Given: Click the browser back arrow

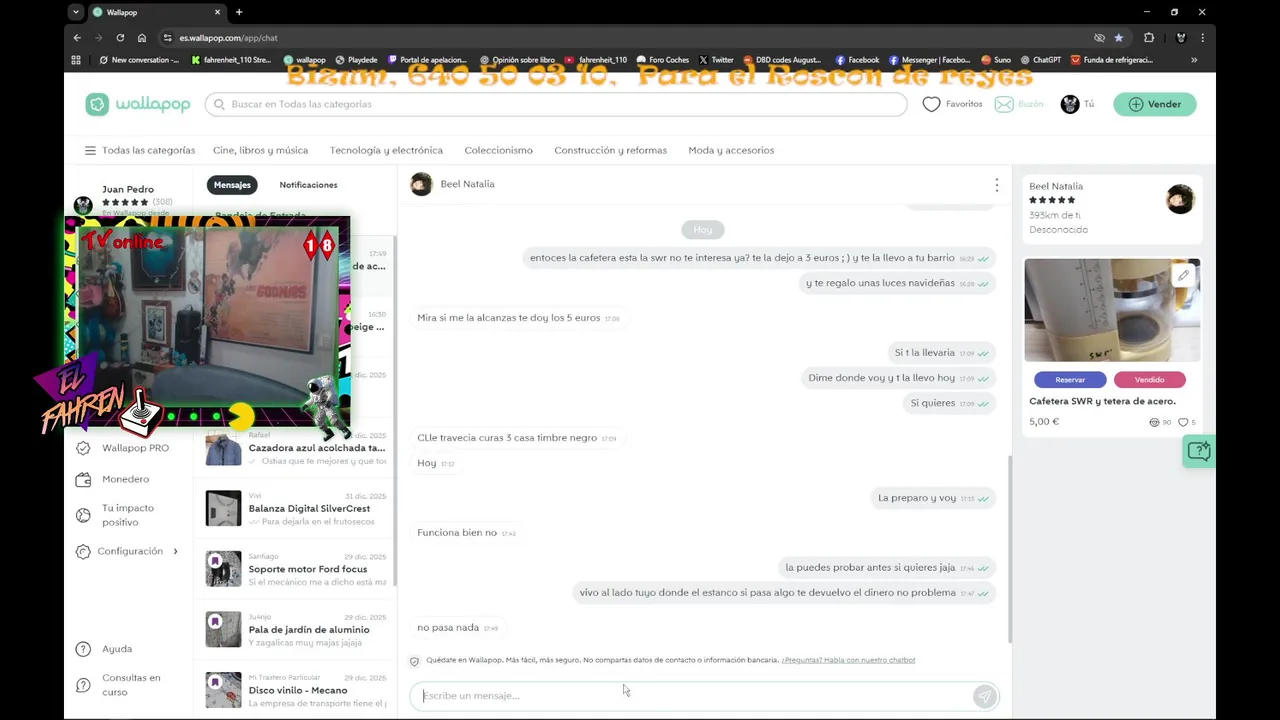Looking at the screenshot, I should click(x=77, y=38).
